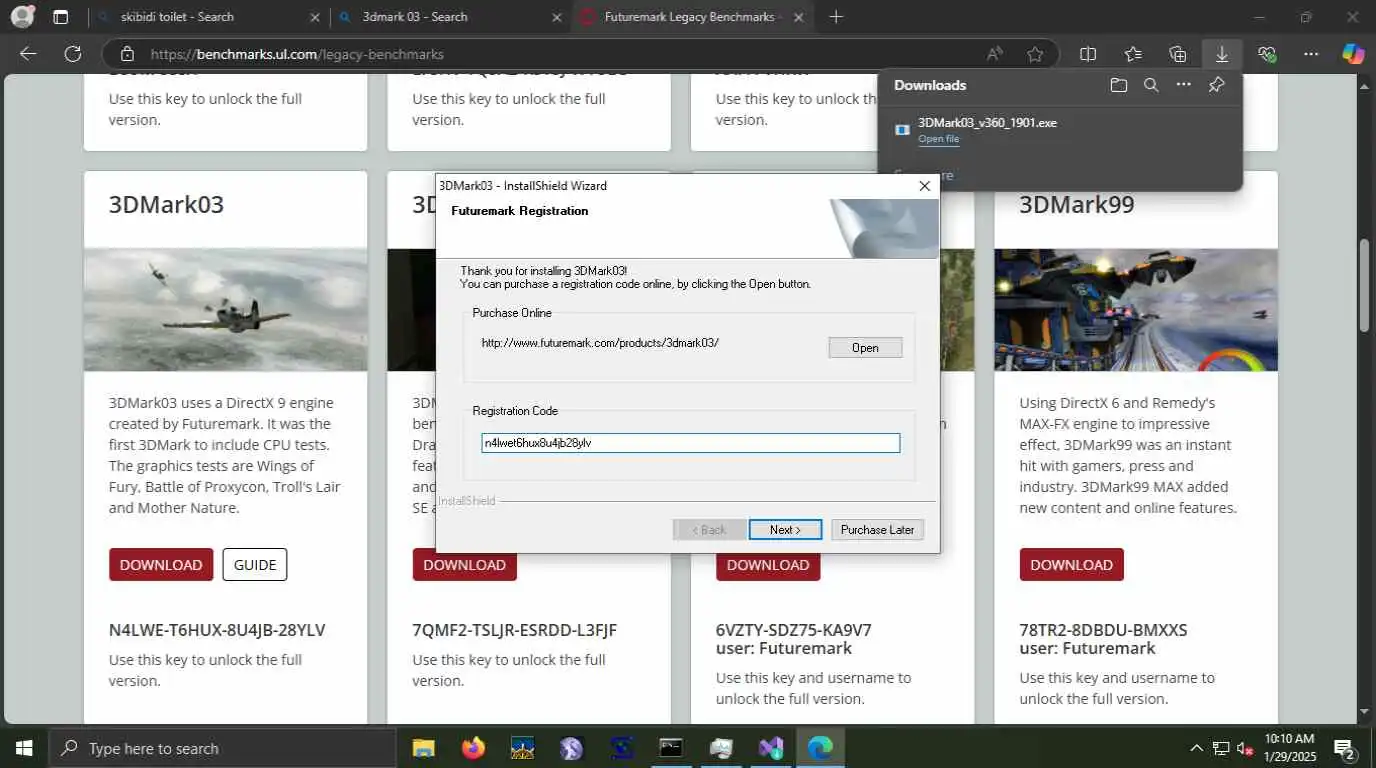This screenshot has height=768, width=1376.
Task: Open the Copilot sidebar icon
Action: click(1353, 54)
